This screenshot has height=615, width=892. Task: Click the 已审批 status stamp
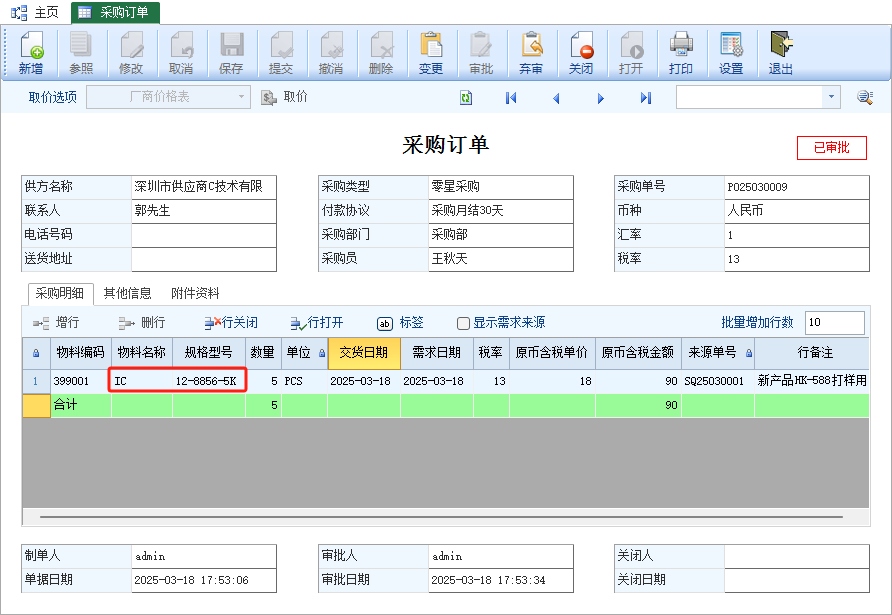pyautogui.click(x=832, y=148)
